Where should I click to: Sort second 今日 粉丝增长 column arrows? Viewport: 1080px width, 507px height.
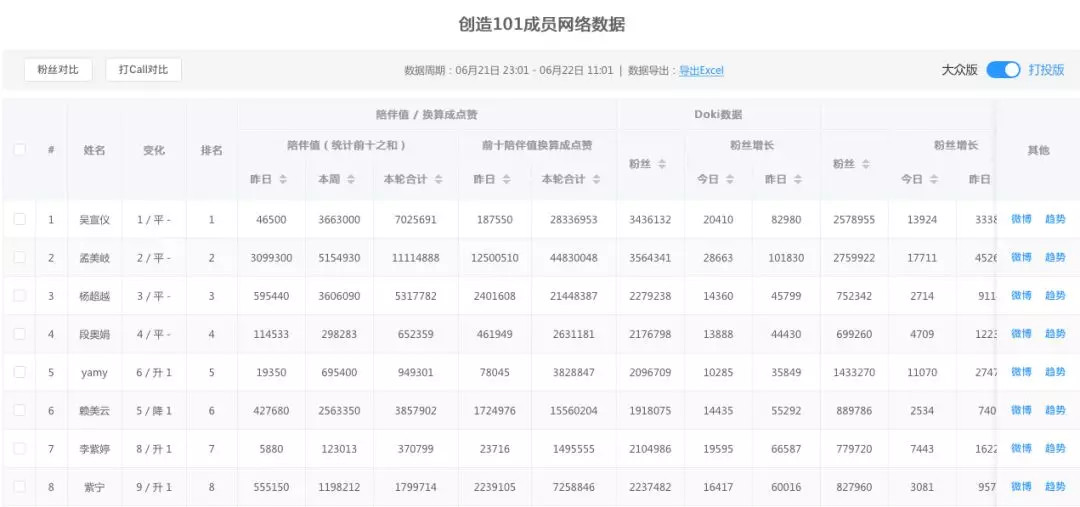pyautogui.click(x=933, y=179)
